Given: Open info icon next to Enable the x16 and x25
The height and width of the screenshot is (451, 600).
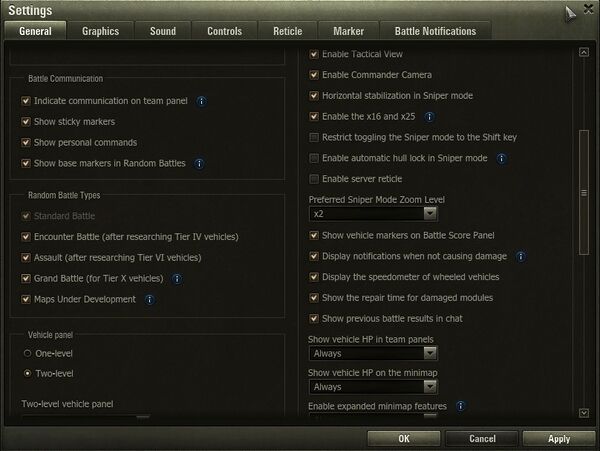Looking at the screenshot, I should 429,117.
